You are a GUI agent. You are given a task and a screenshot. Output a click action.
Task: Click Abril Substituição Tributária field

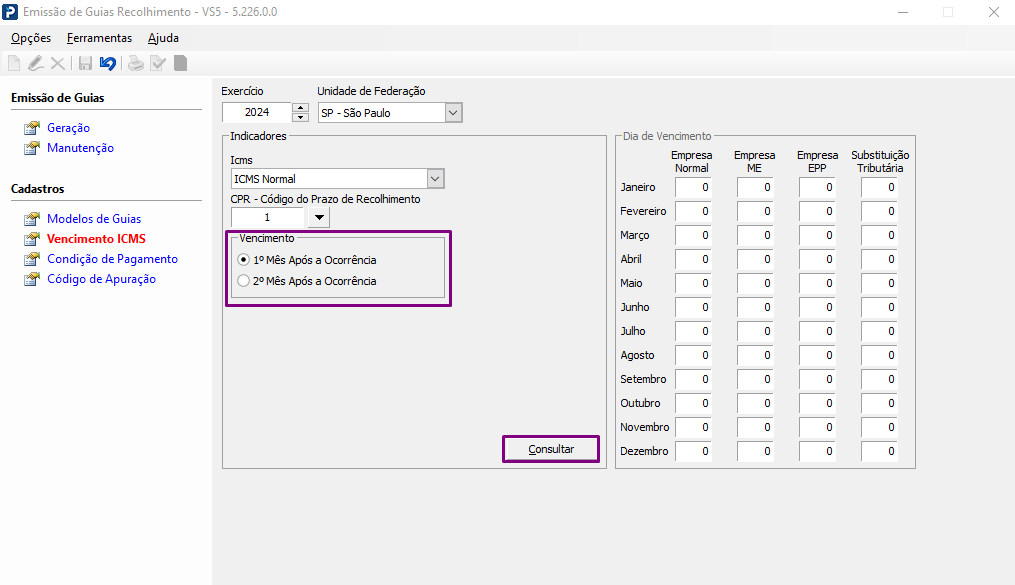click(880, 259)
